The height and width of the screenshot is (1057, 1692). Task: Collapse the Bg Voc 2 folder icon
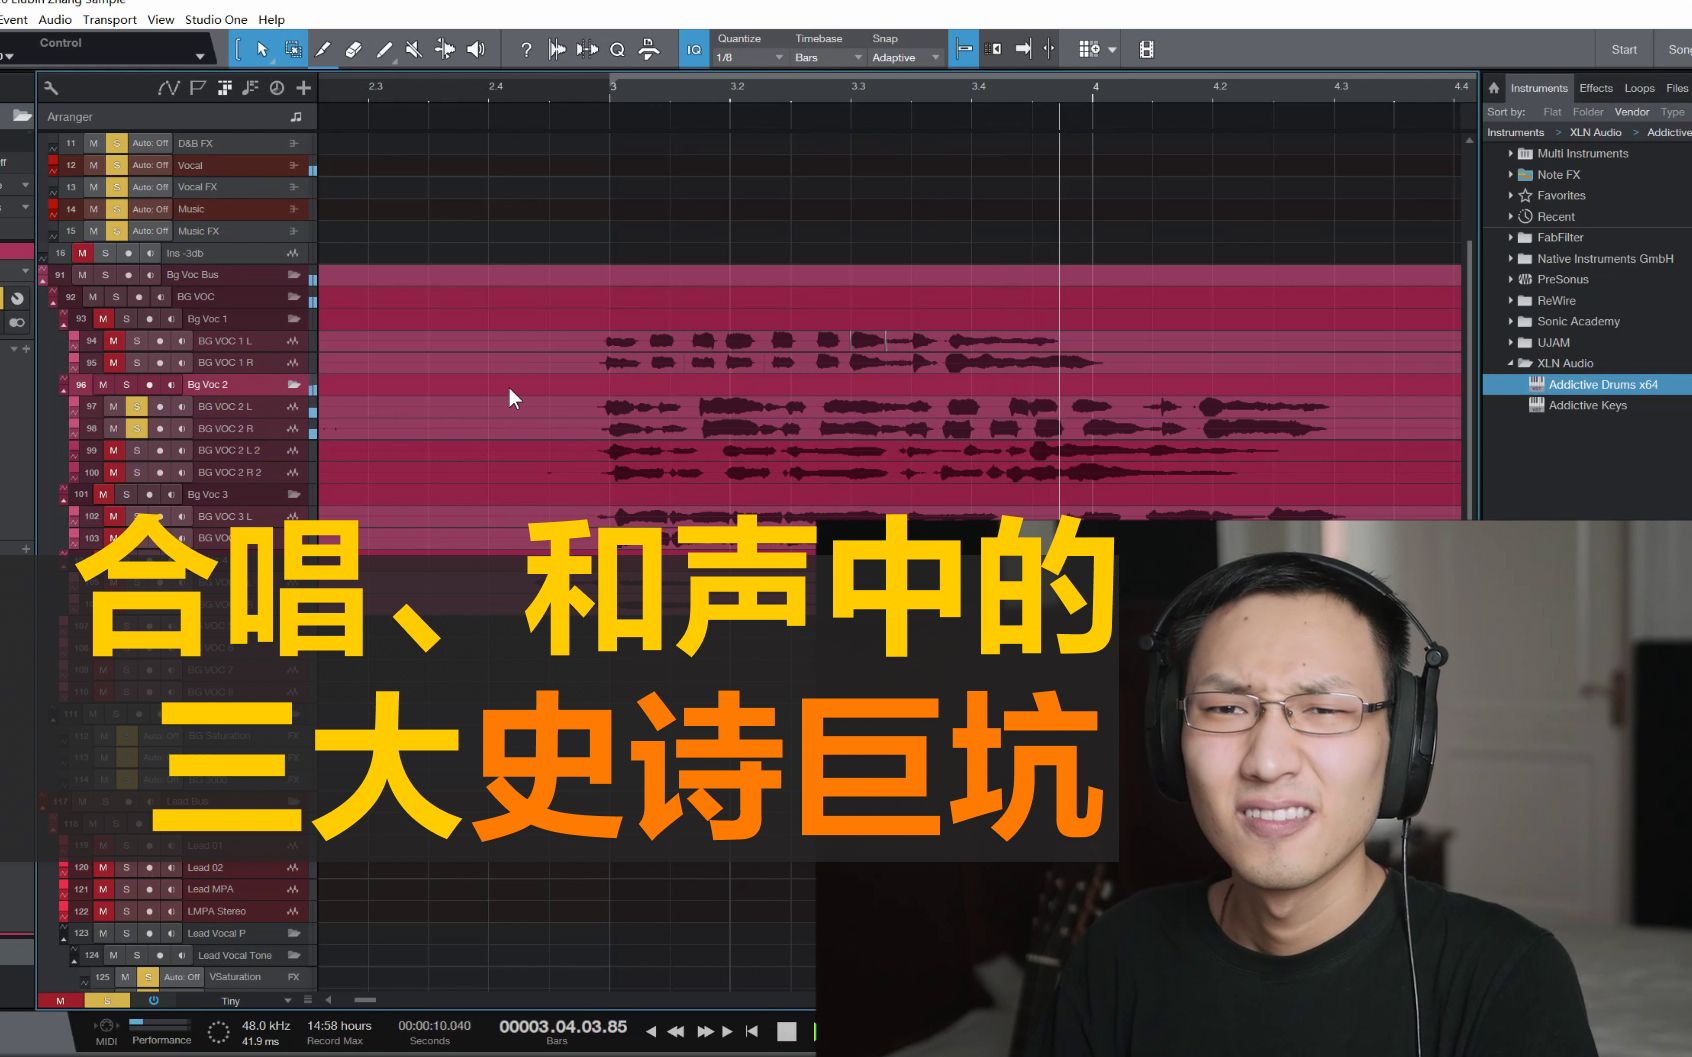(x=294, y=385)
